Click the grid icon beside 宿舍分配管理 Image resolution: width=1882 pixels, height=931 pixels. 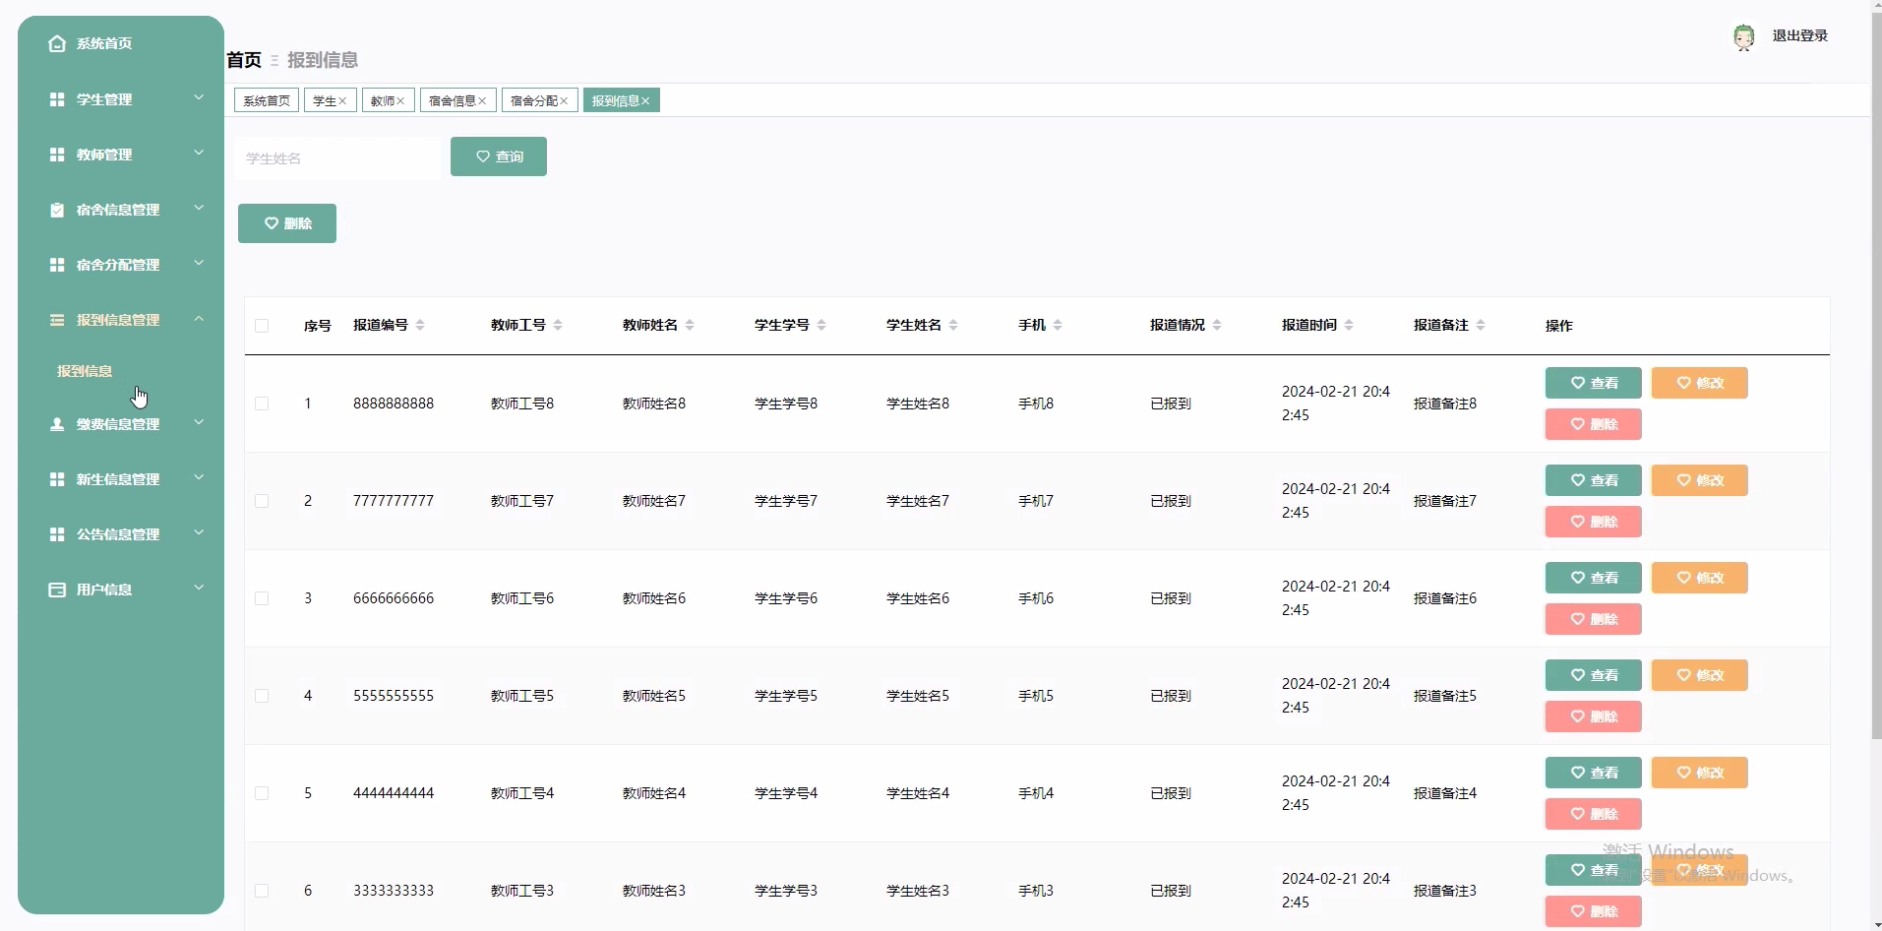point(57,264)
